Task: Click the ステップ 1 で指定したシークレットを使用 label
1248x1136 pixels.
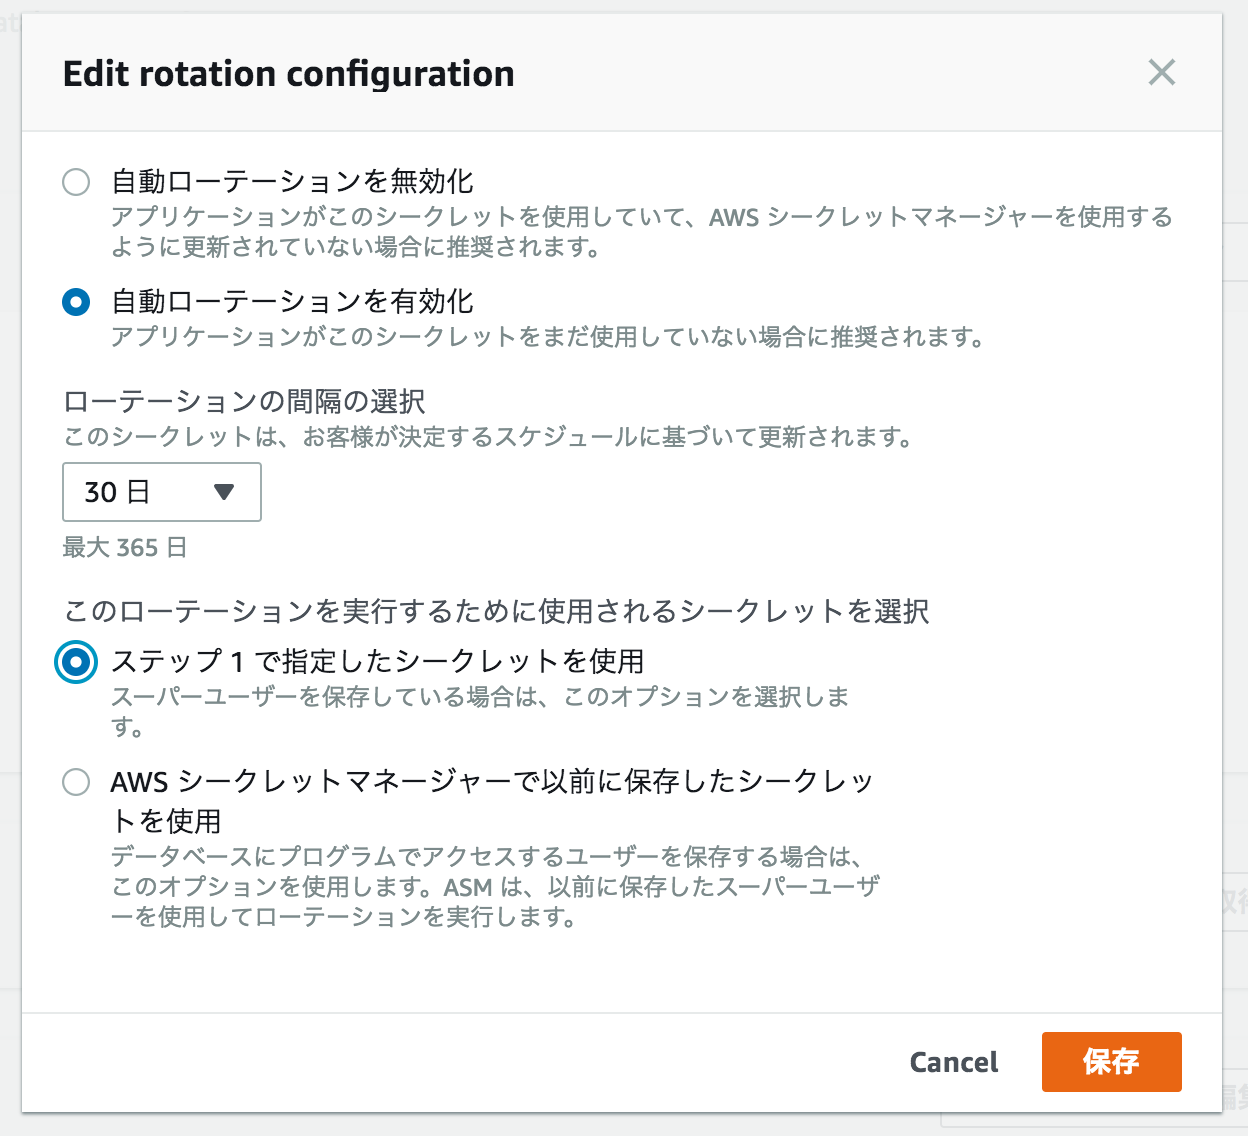Action: point(377,662)
